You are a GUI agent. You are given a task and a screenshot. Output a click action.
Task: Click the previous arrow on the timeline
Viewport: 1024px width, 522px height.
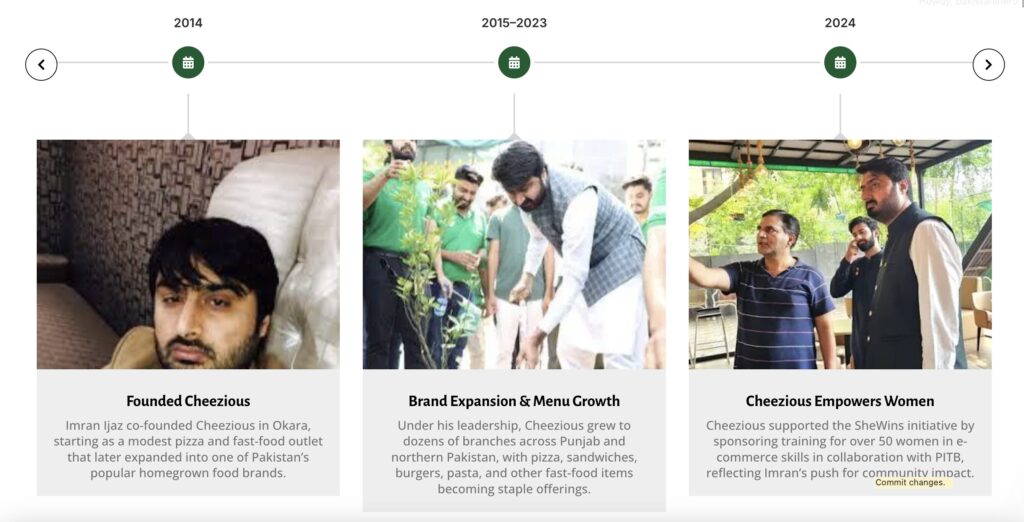[41, 64]
